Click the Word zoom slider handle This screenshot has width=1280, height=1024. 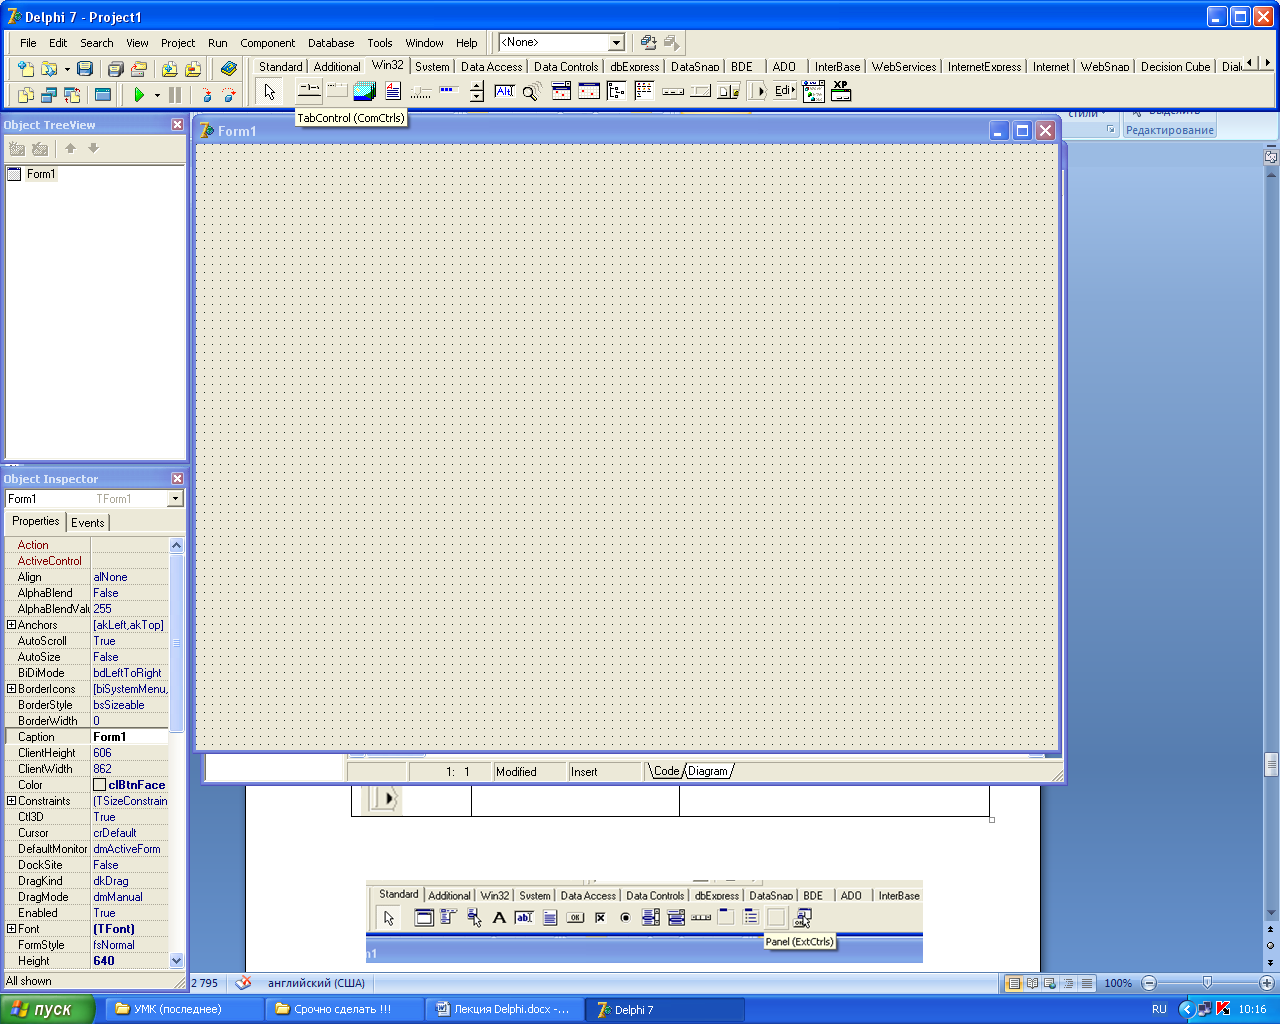pos(1207,983)
